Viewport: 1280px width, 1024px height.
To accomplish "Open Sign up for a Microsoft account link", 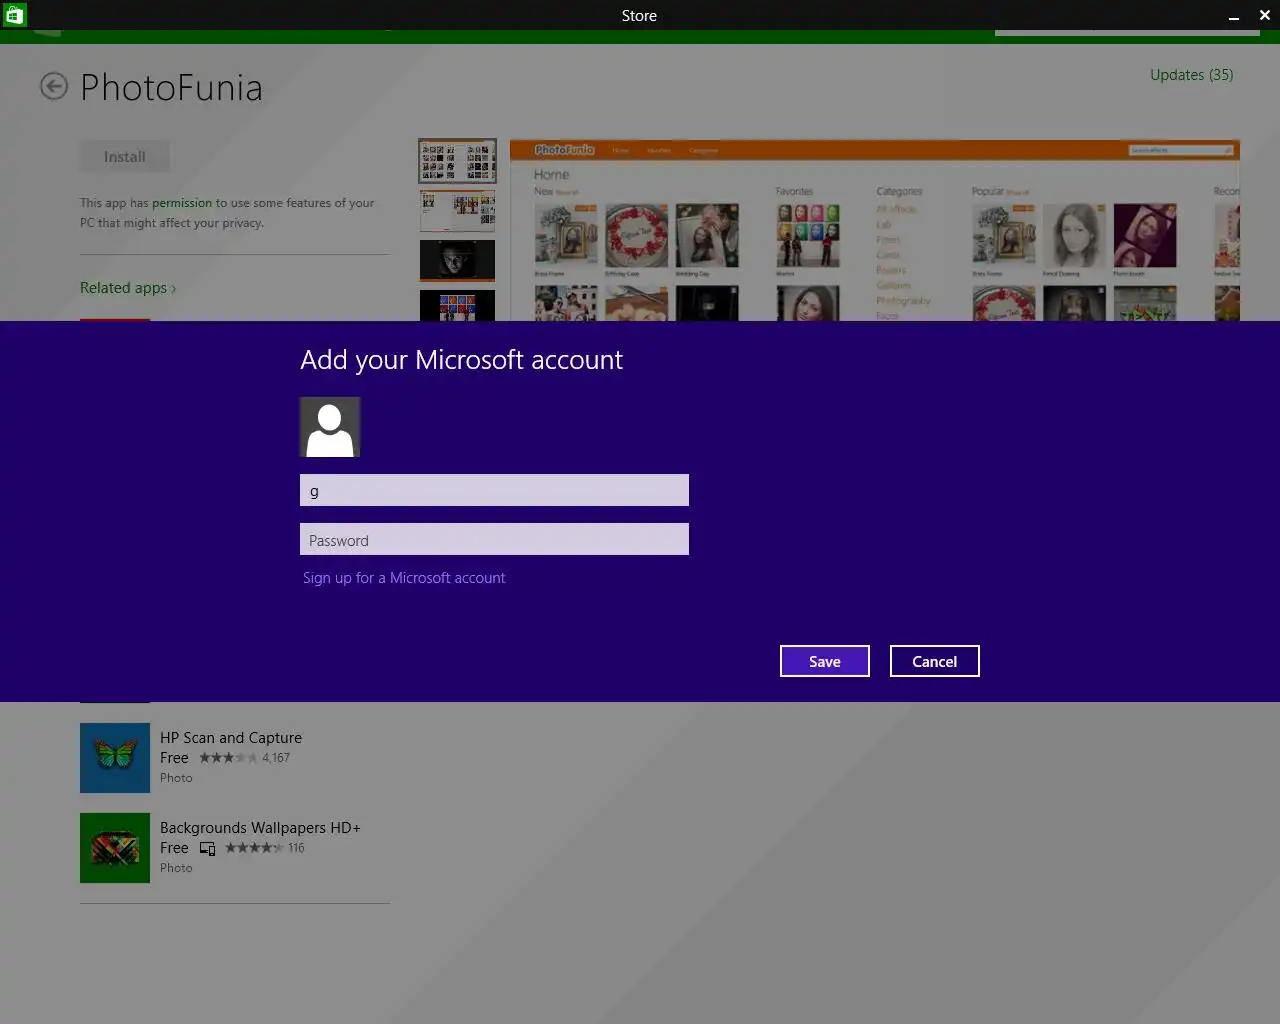I will point(404,578).
